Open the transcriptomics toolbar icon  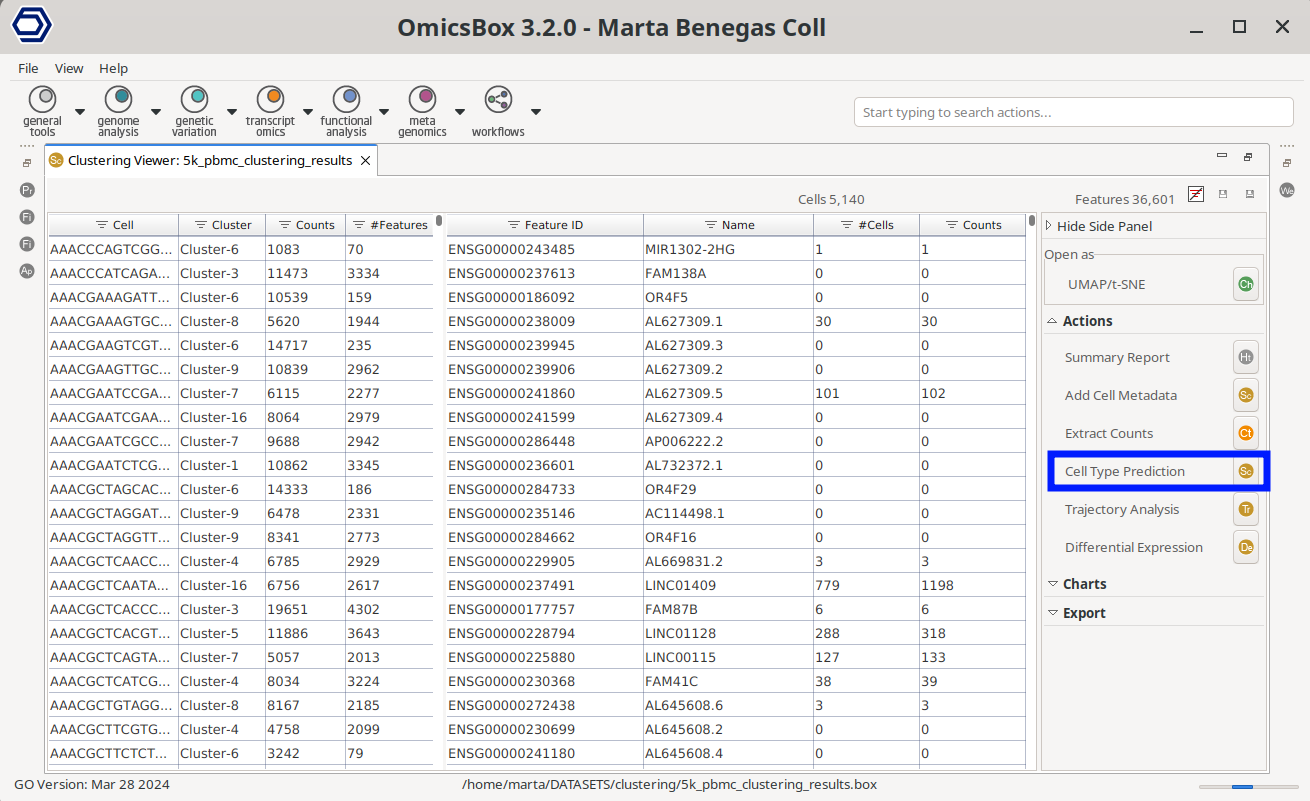pyautogui.click(x=270, y=100)
